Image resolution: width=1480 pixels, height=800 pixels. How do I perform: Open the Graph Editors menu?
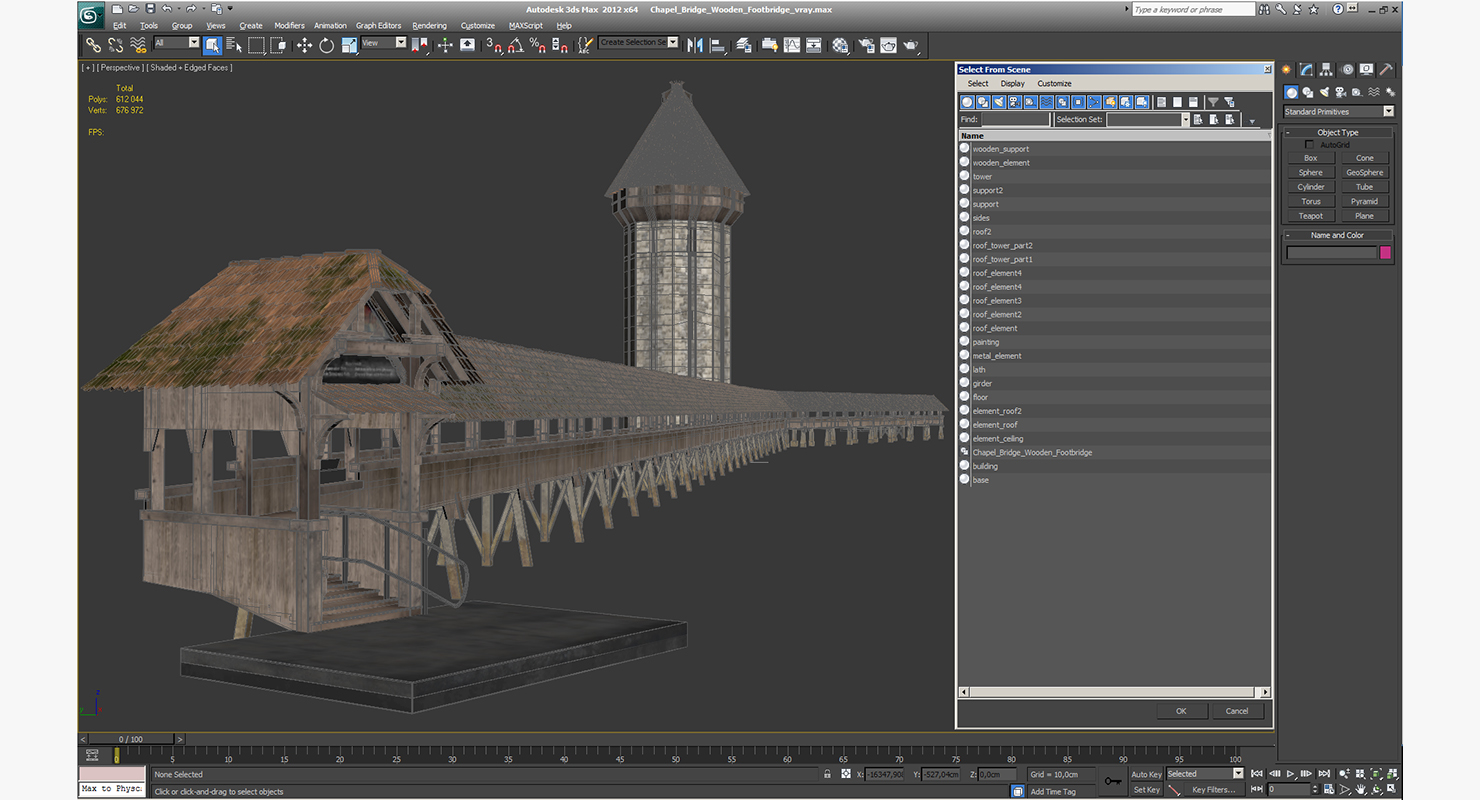(378, 26)
